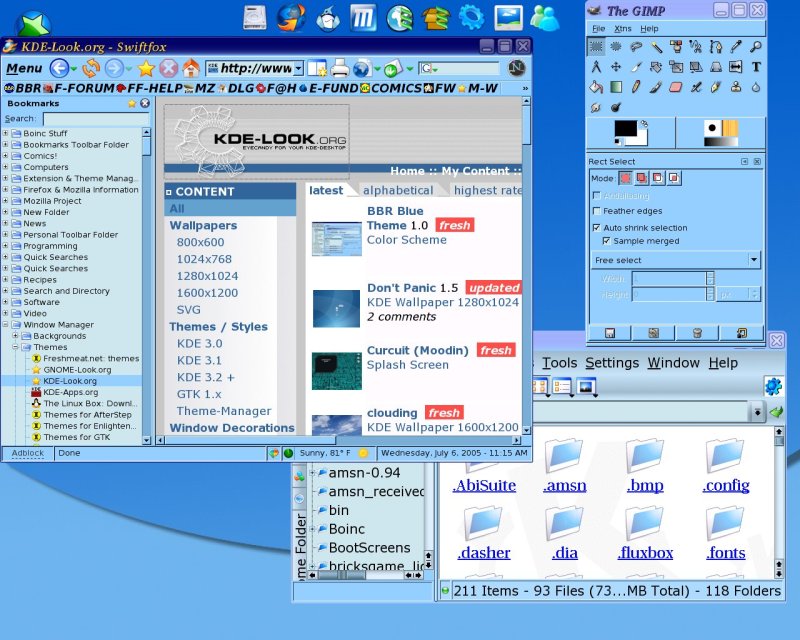
Task: Open the Settings menu in file manager
Action: tap(612, 363)
